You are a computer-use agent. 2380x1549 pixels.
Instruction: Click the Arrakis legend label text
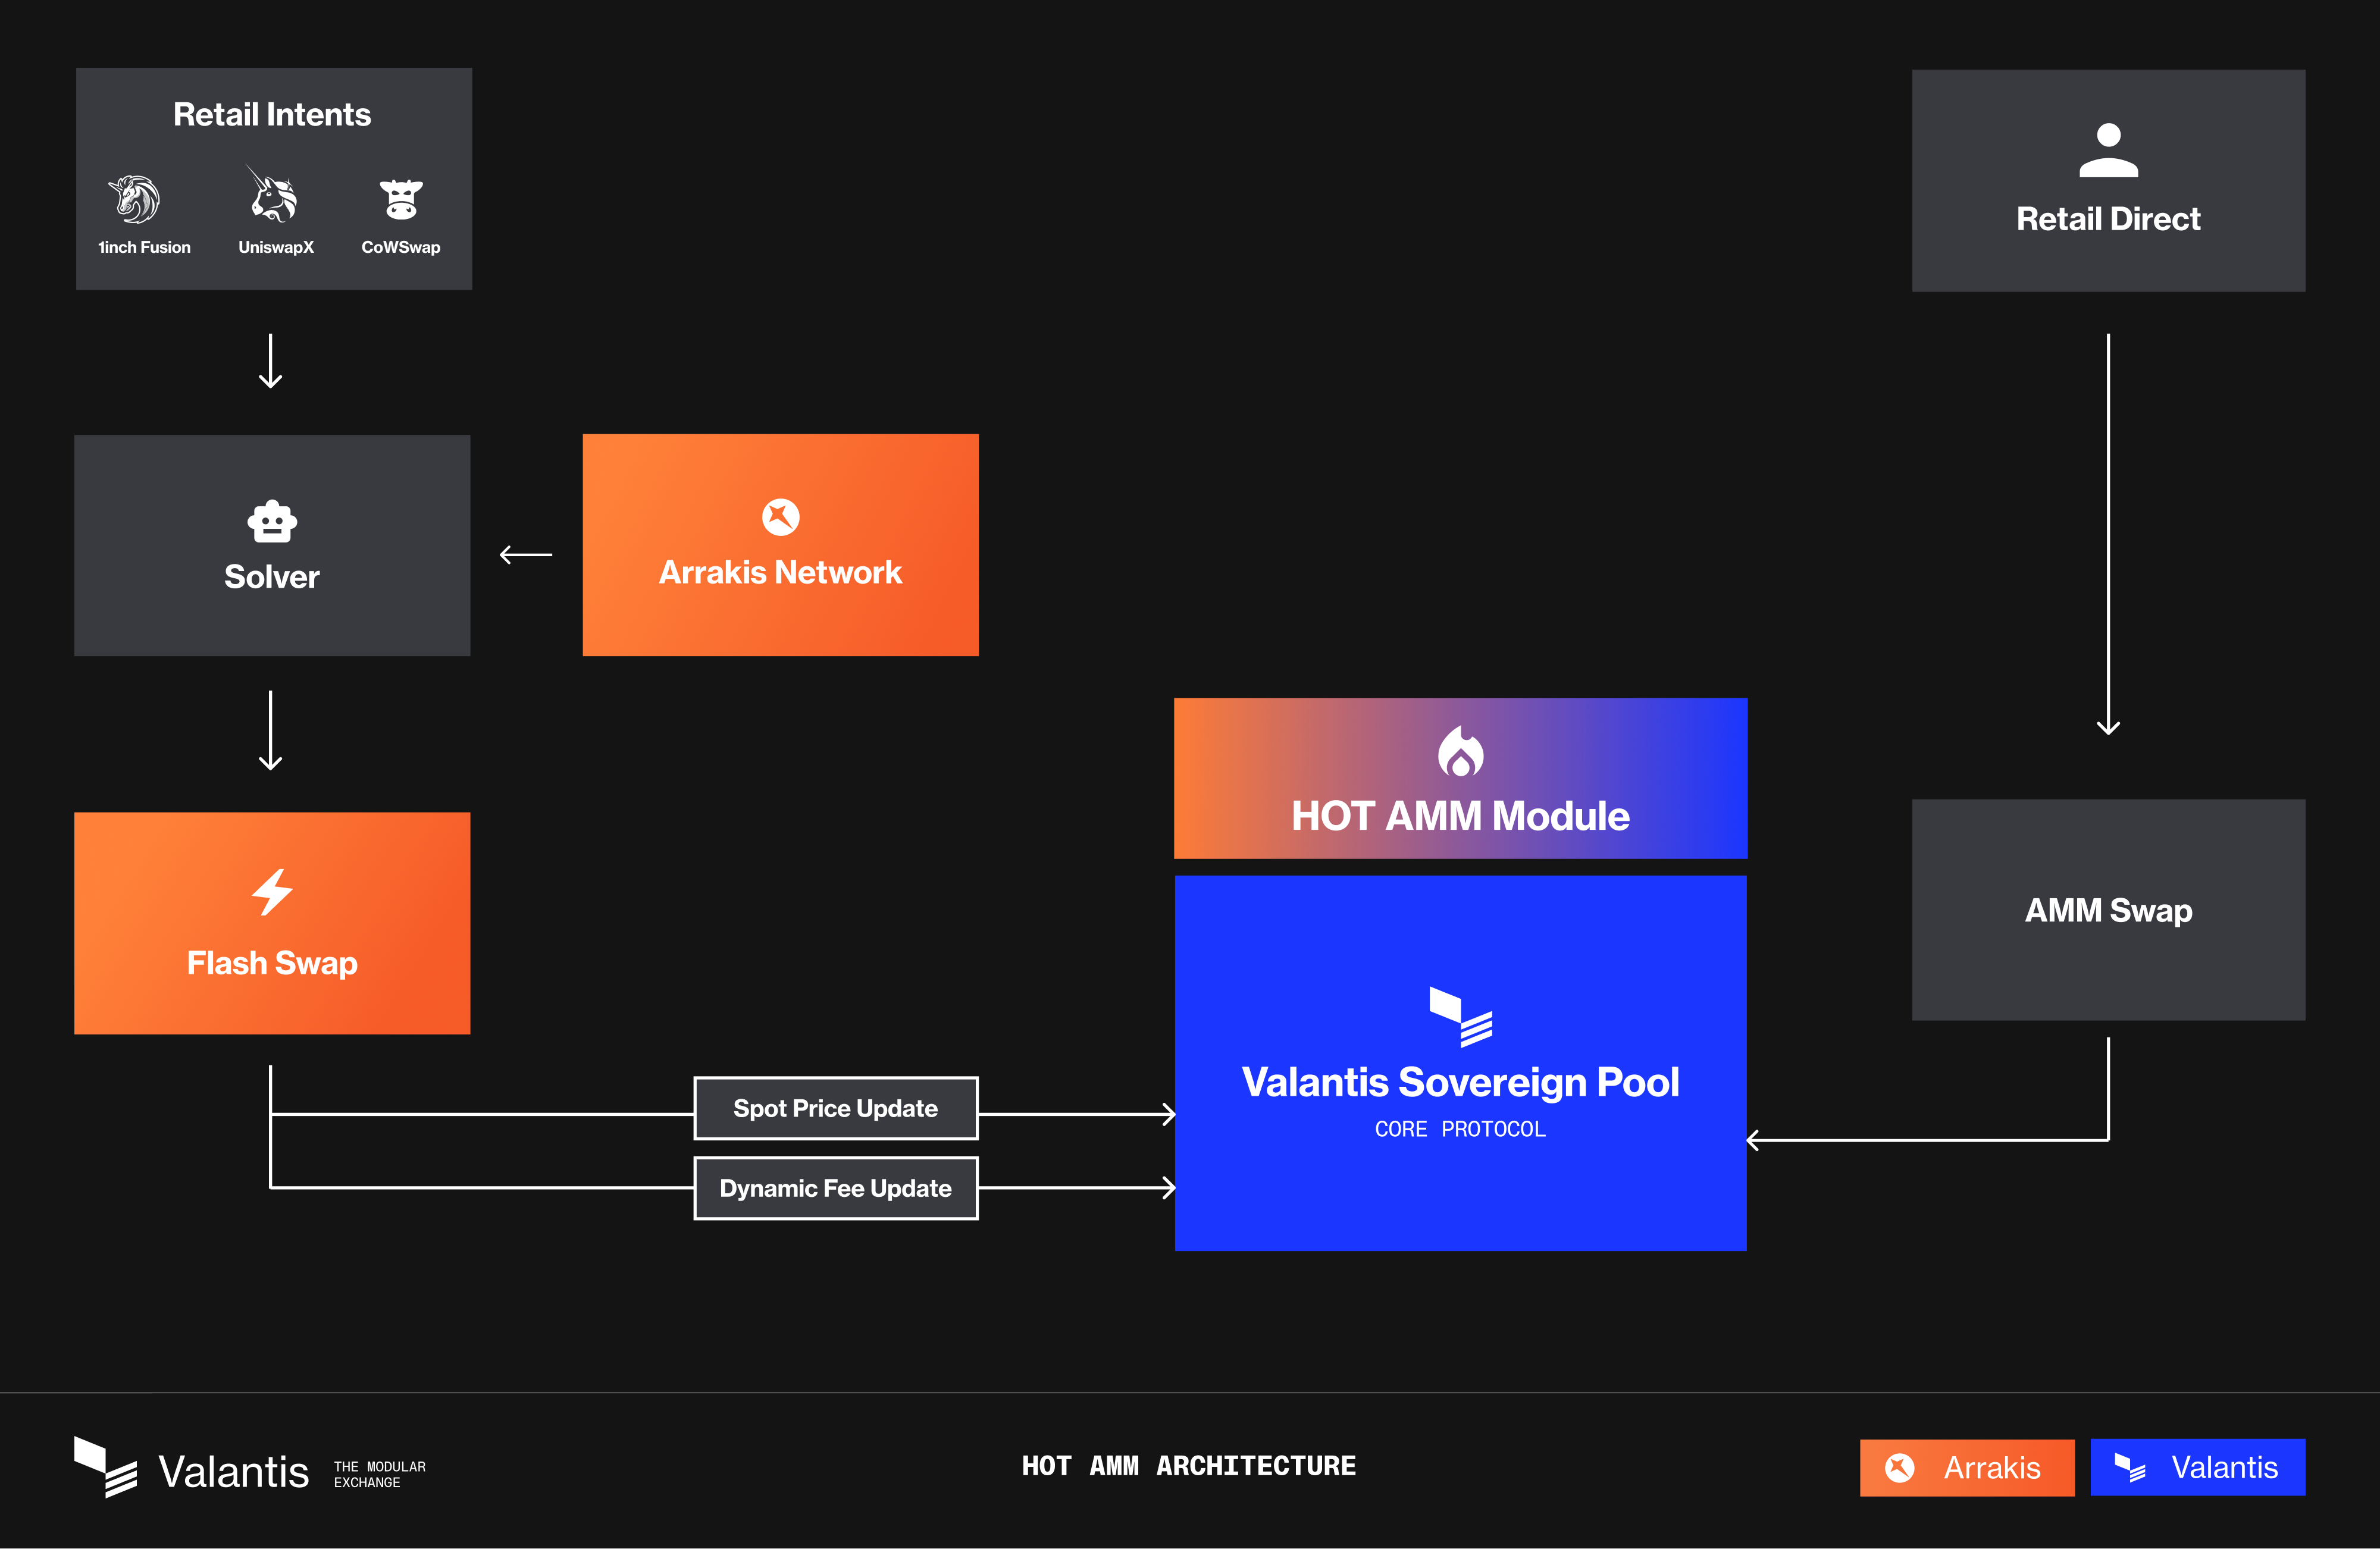click(1992, 1467)
